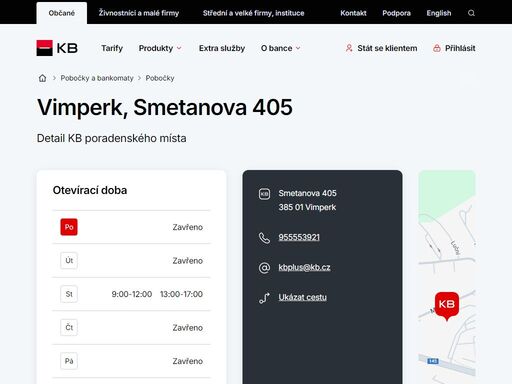Click the KB address icon beside Smetanova 405
Viewport: 512px width, 384px height.
[x=264, y=194]
